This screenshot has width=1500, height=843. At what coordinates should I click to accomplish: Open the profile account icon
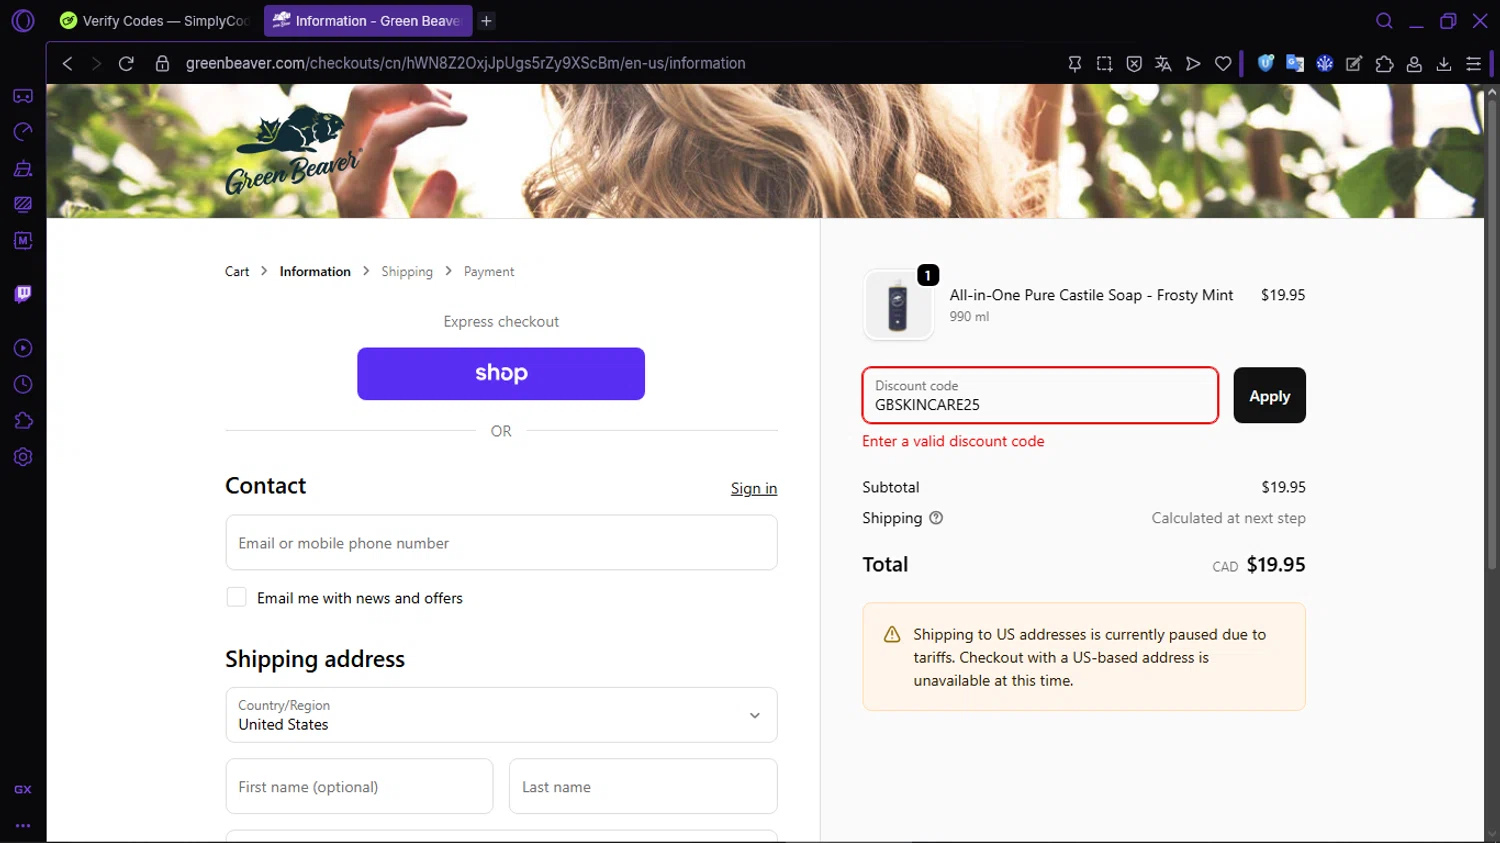(x=1414, y=63)
